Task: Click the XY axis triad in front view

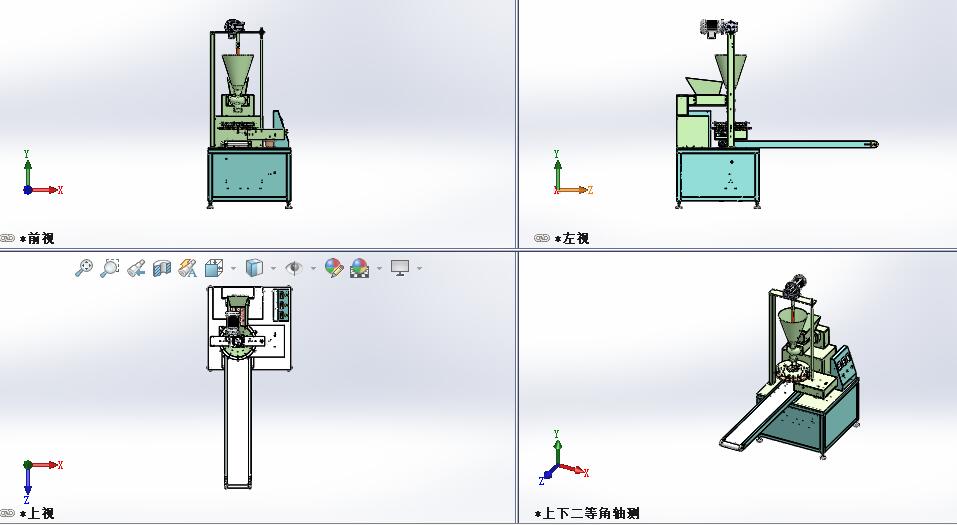Action: [x=42, y=173]
